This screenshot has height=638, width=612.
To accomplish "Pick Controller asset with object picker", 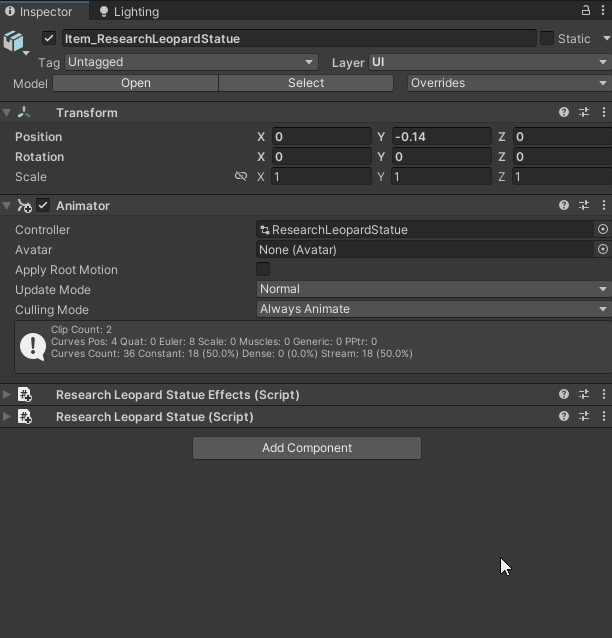I will (603, 229).
